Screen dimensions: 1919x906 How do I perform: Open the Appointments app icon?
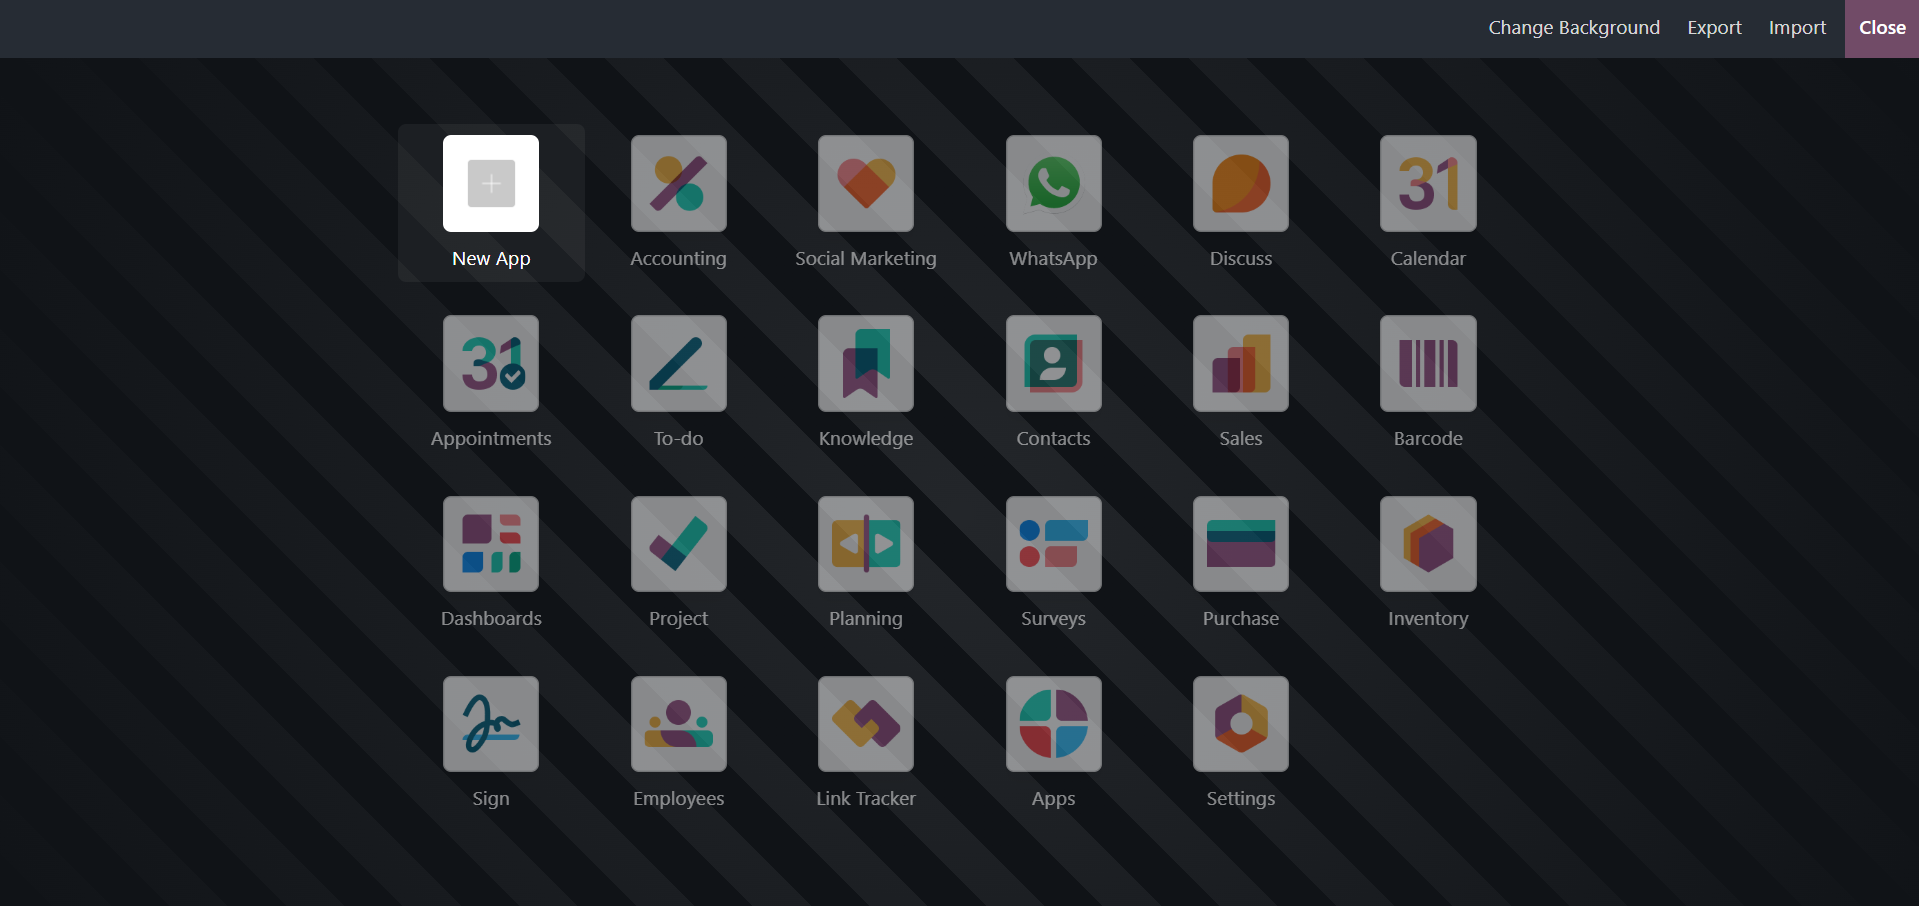coord(491,364)
